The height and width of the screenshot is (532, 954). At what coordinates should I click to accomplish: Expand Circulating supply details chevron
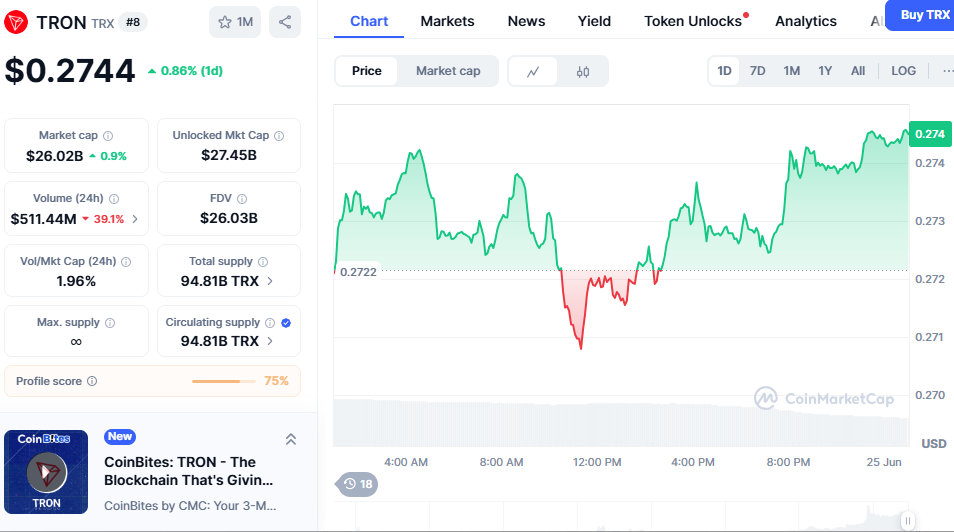270,341
